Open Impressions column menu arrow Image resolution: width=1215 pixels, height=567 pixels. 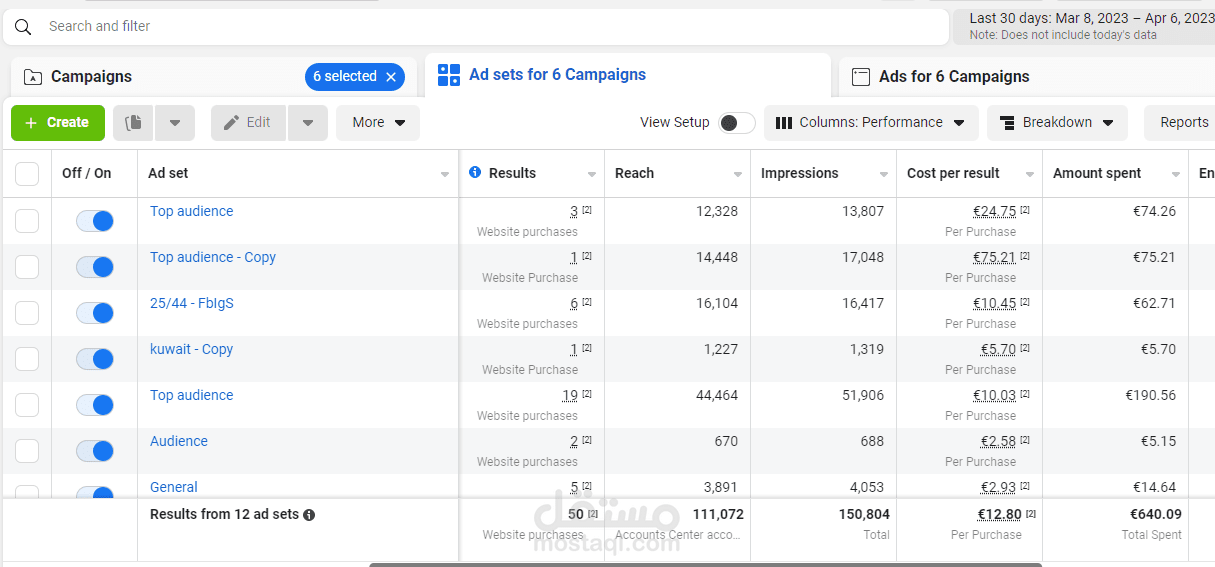(x=883, y=175)
